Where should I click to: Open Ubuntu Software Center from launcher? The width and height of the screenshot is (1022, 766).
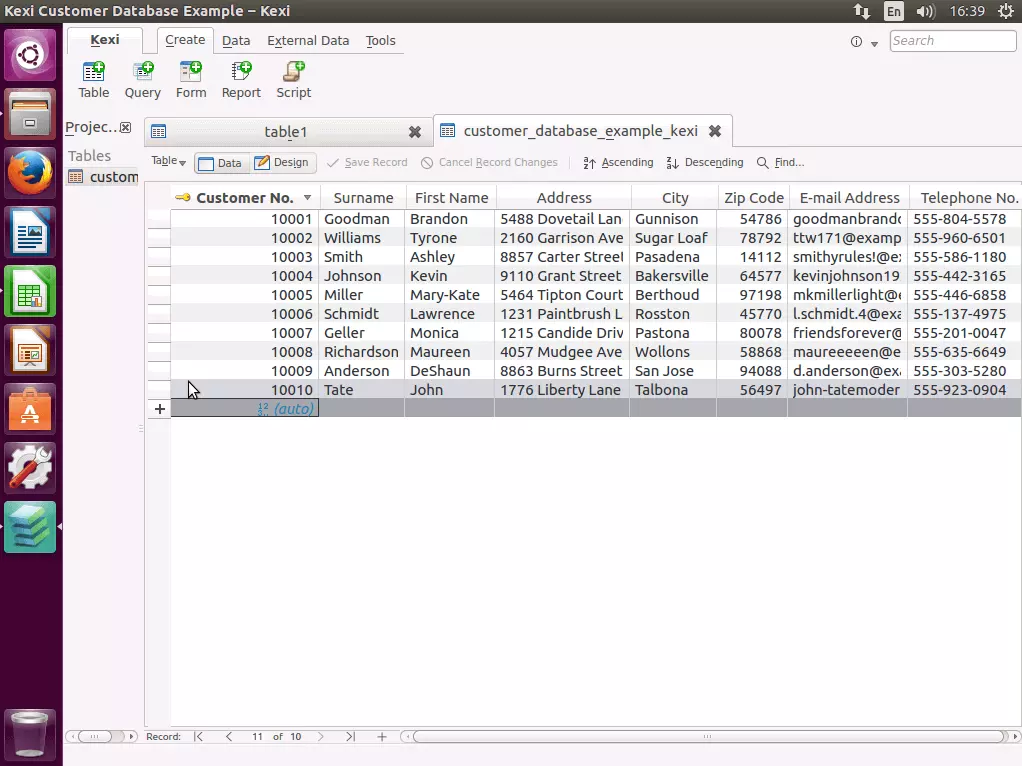[x=30, y=409]
